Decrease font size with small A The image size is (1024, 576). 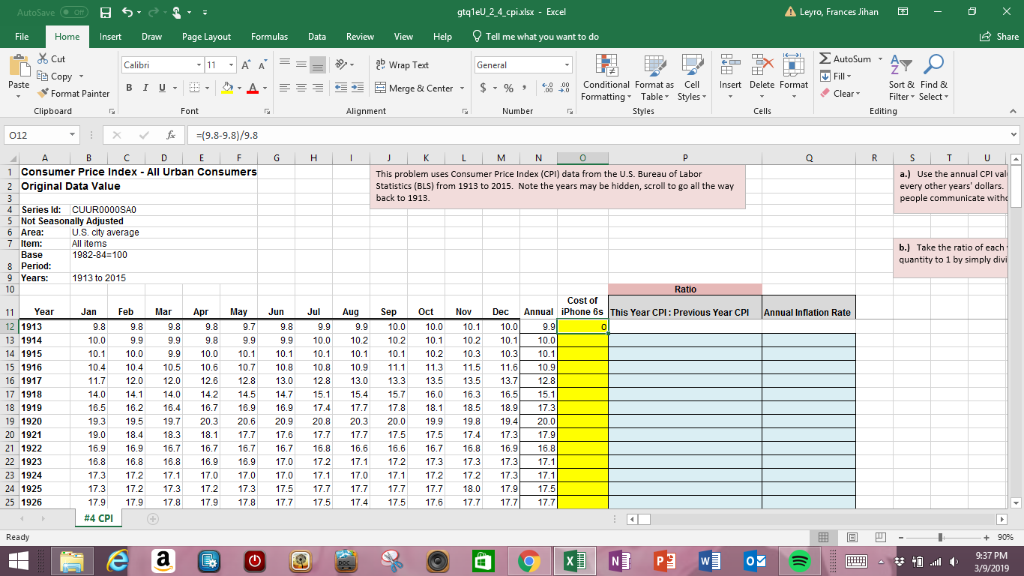(x=262, y=65)
